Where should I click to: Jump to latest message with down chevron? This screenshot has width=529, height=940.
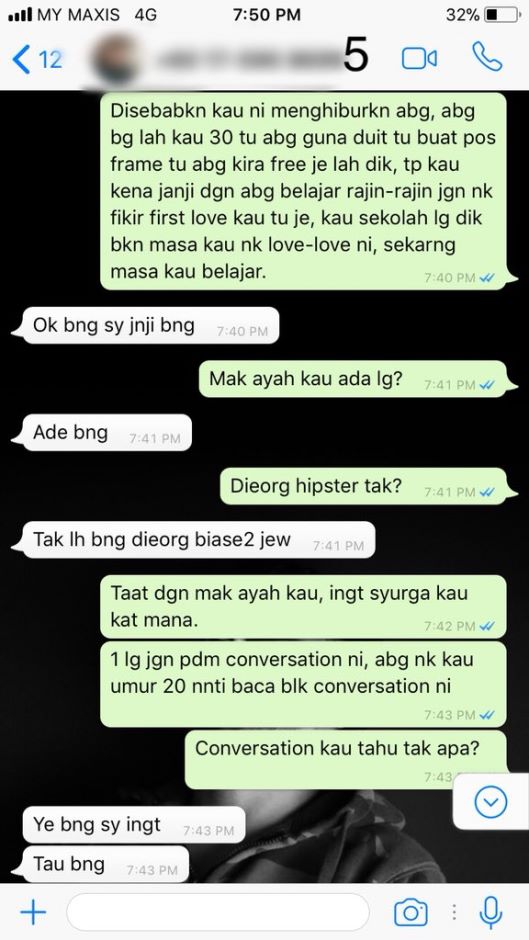pyautogui.click(x=491, y=802)
